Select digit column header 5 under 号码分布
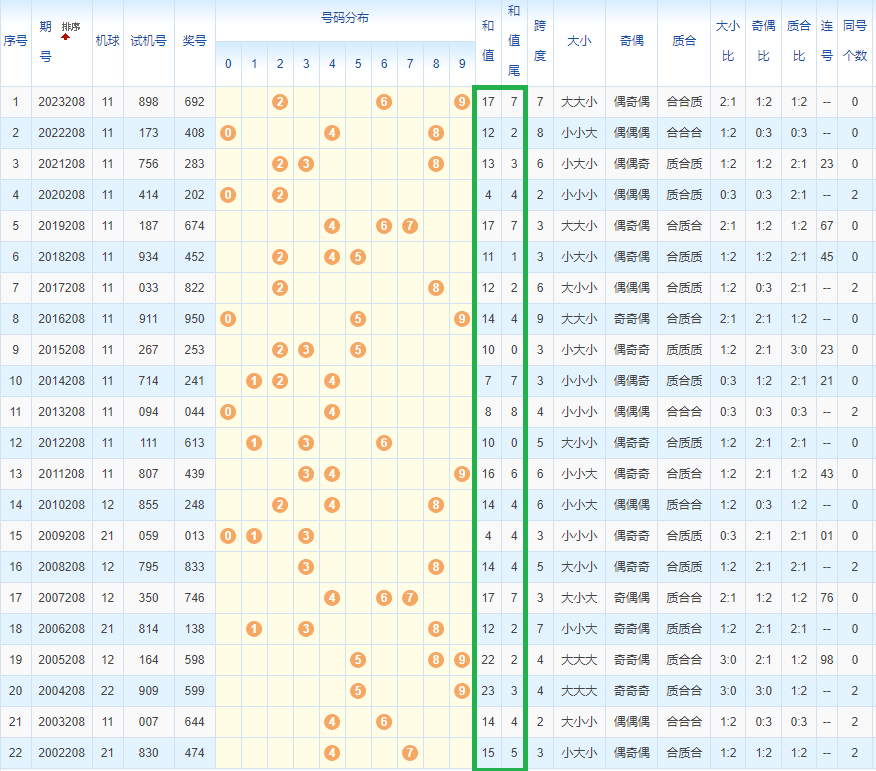Screen dimensions: 876x771 point(357,64)
